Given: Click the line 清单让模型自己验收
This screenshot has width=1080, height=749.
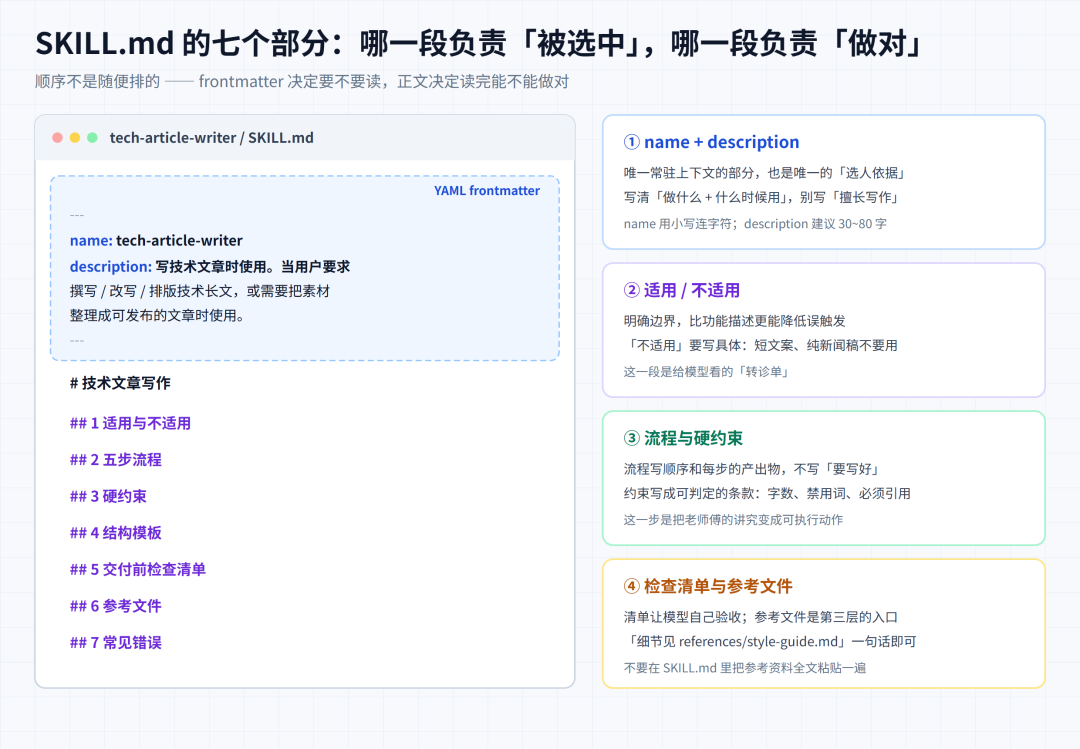Looking at the screenshot, I should [x=760, y=617].
